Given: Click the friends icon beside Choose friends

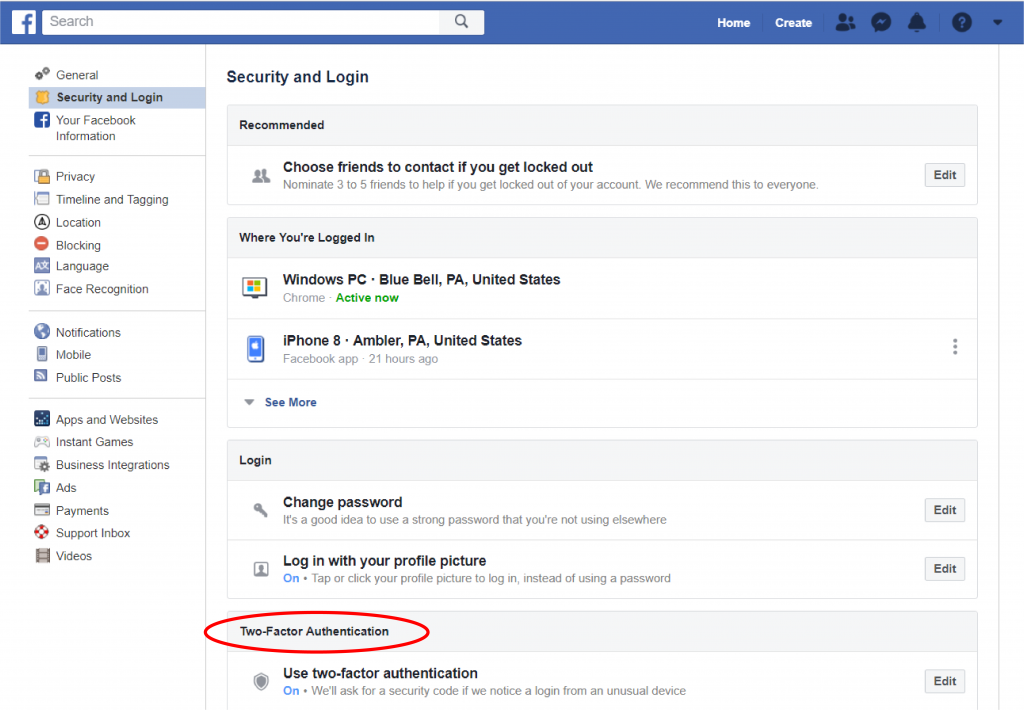Looking at the screenshot, I should click(x=261, y=176).
